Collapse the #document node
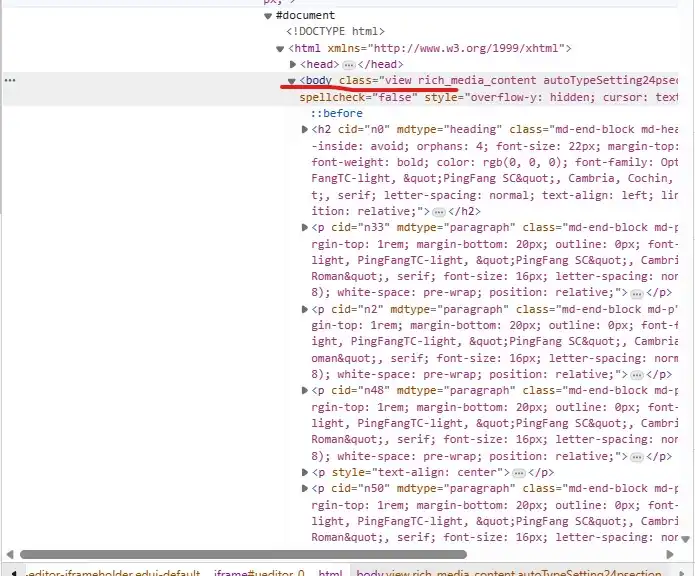695x576 pixels. (268, 16)
